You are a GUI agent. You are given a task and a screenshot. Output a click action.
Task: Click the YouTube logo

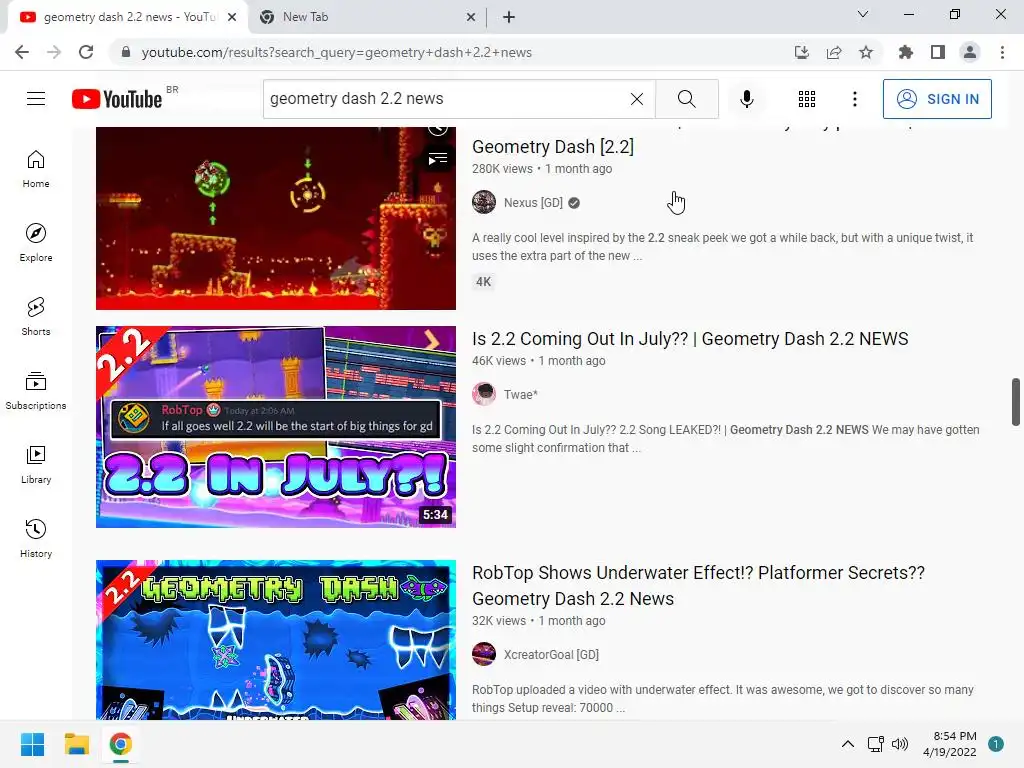117,99
